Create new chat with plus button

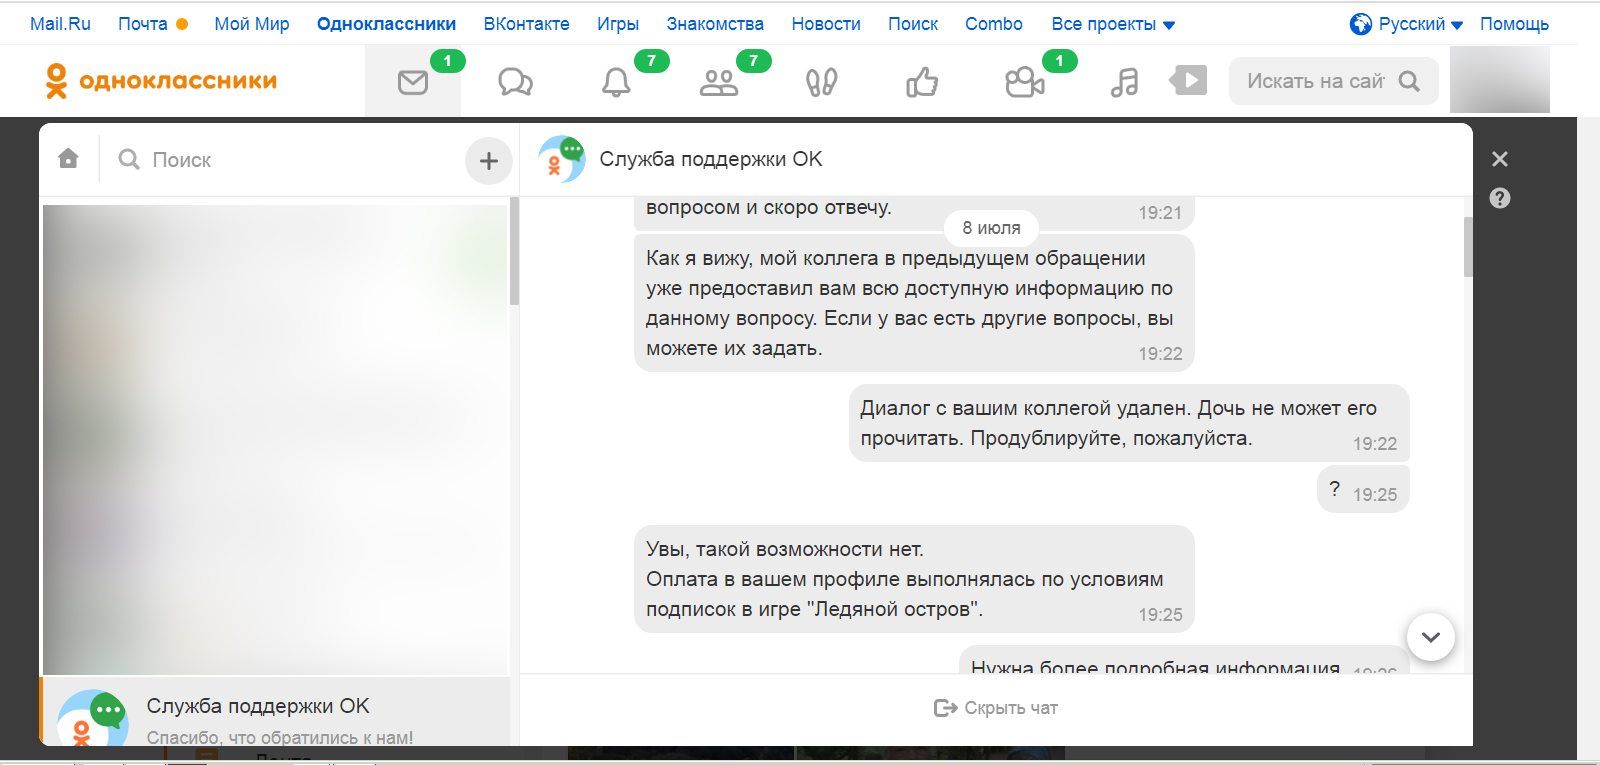(x=488, y=160)
